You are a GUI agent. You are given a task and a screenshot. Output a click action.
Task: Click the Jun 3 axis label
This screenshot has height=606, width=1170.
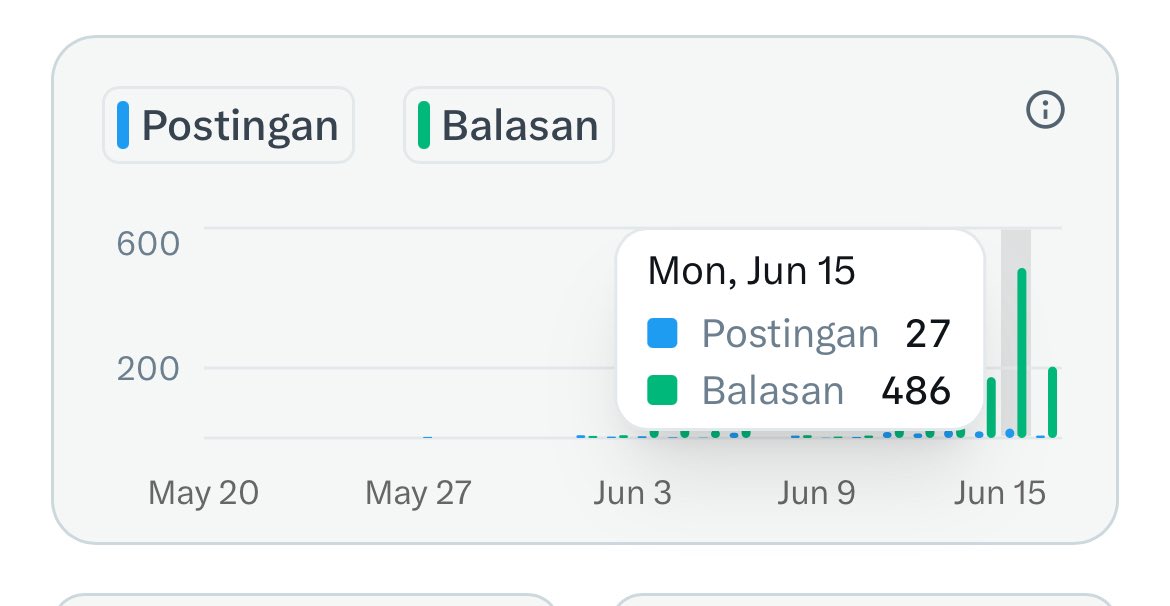tap(633, 493)
